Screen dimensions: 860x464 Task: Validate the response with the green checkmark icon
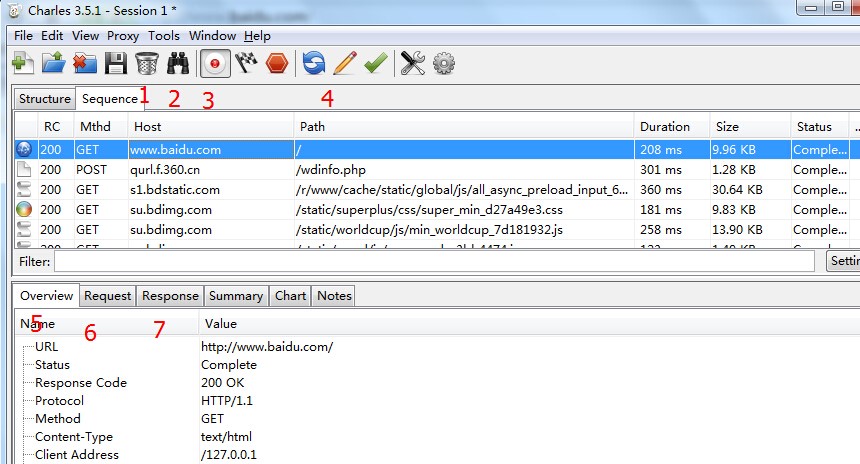(376, 63)
